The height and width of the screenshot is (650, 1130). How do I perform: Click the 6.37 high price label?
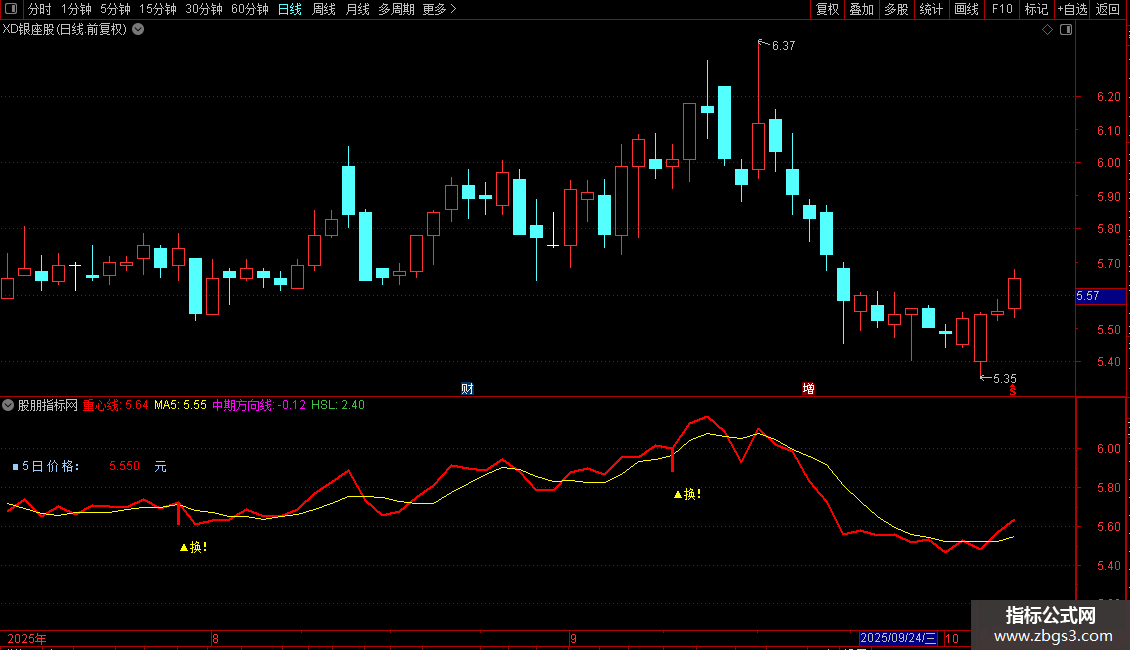(783, 45)
